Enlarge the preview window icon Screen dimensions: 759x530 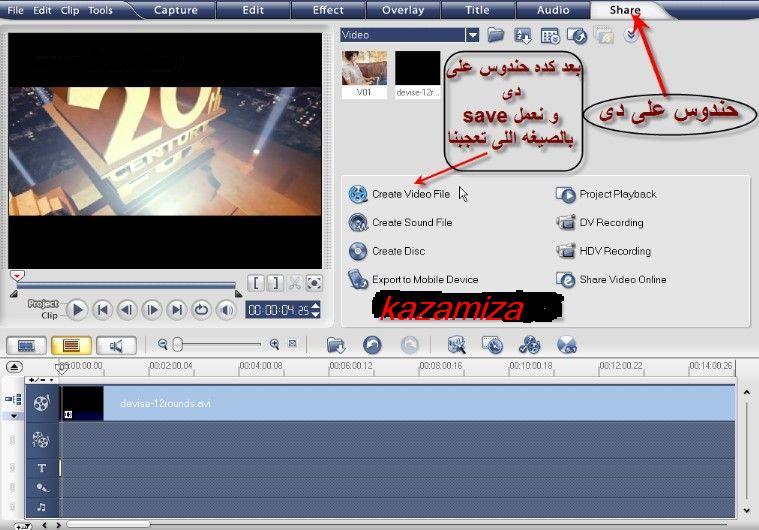pos(314,283)
